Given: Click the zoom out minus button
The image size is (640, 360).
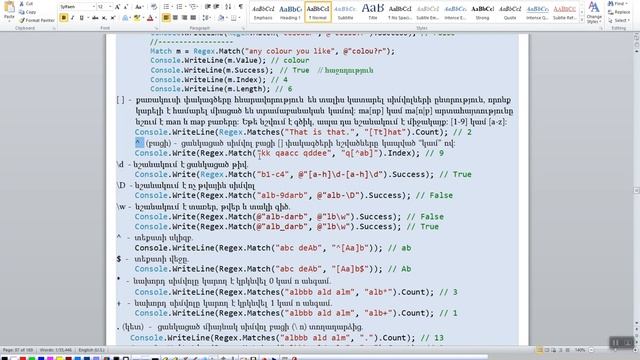Looking at the screenshot, I should (591, 350).
